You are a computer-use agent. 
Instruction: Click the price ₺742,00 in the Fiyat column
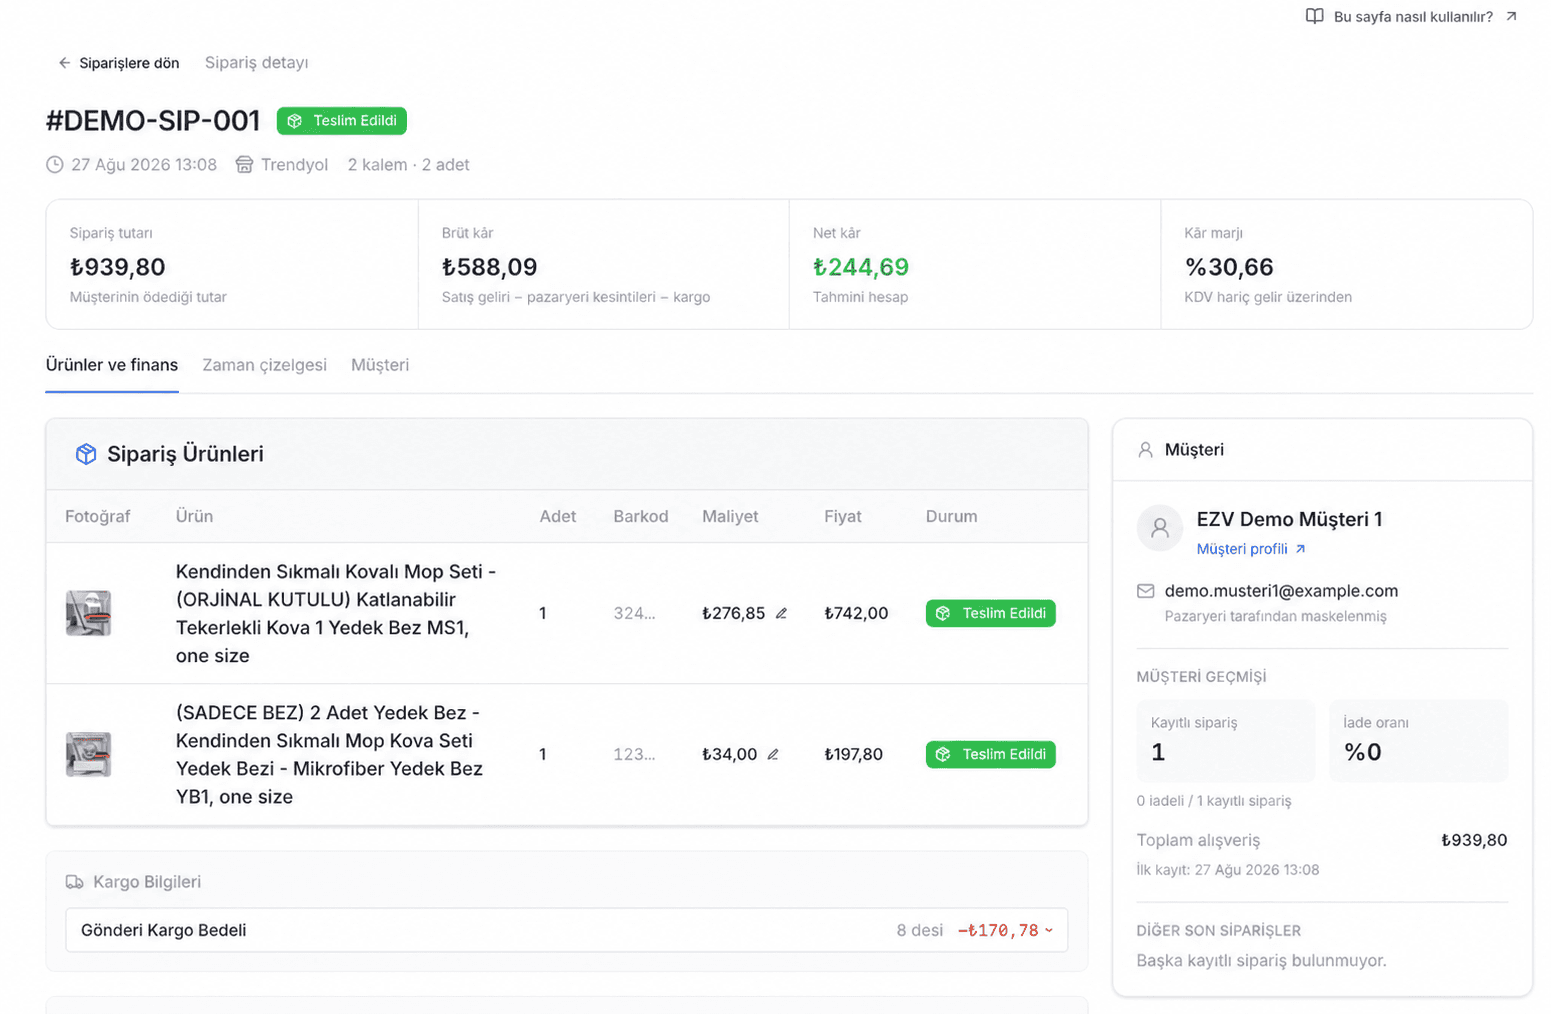point(856,614)
